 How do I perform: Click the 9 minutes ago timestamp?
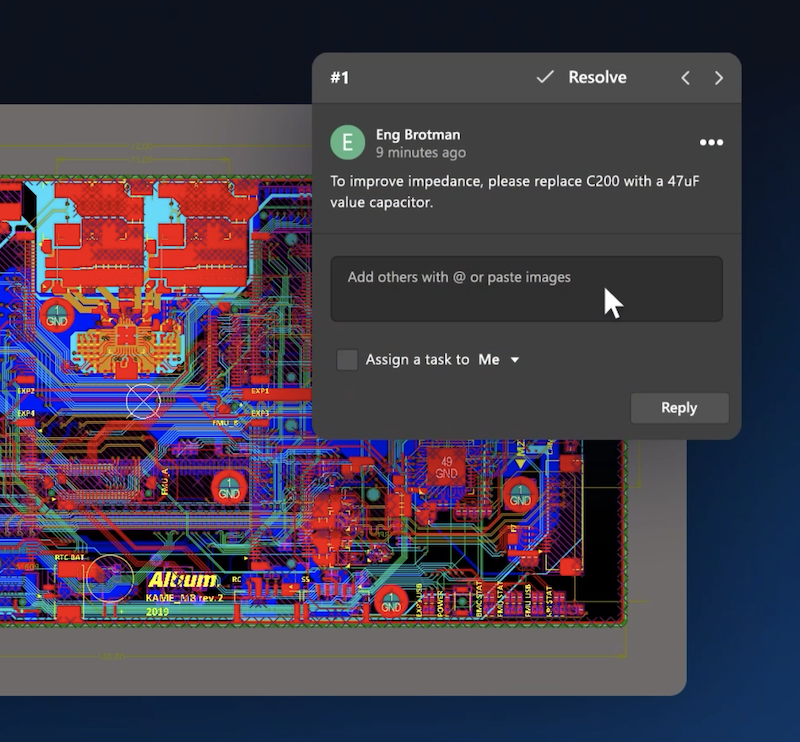pyautogui.click(x=420, y=153)
